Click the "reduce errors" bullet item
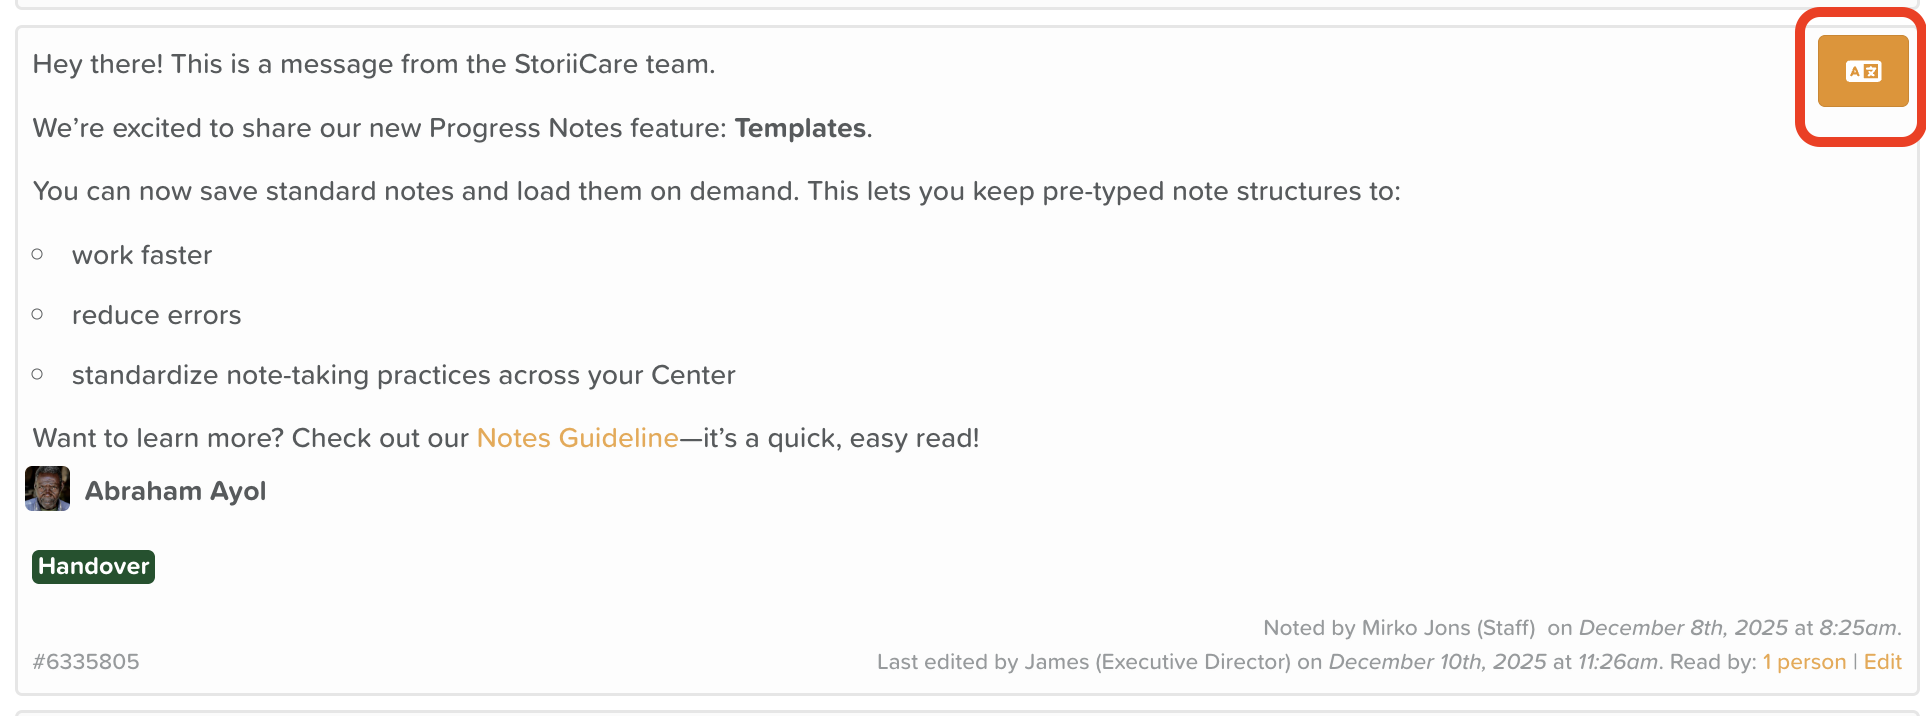 [x=156, y=315]
